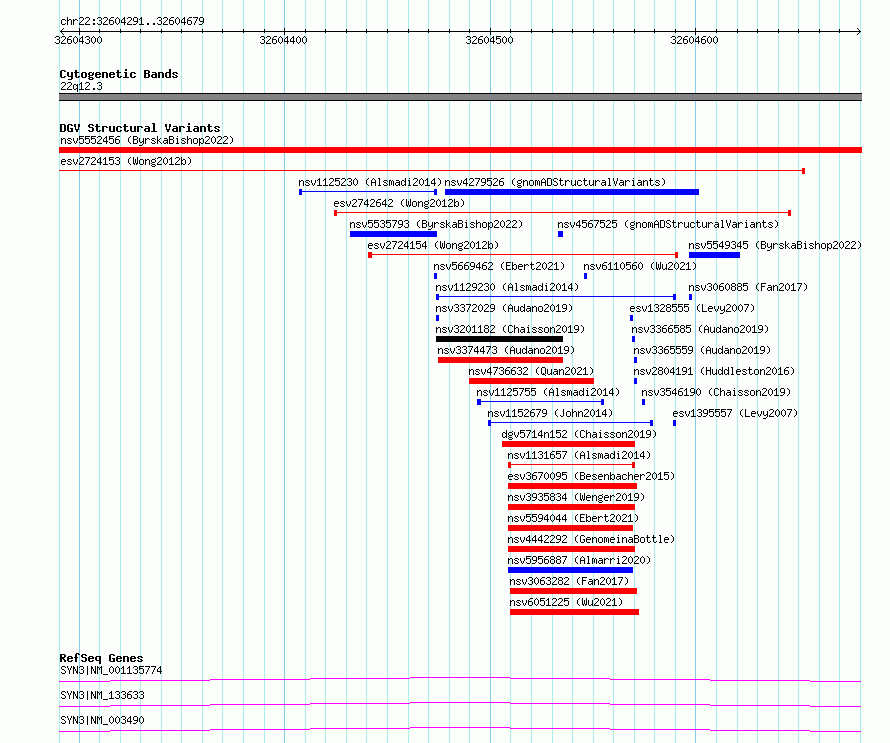This screenshot has width=890, height=743.
Task: Click nsv4567525 (gnomADStructuralVariants) label
Action: (x=668, y=224)
